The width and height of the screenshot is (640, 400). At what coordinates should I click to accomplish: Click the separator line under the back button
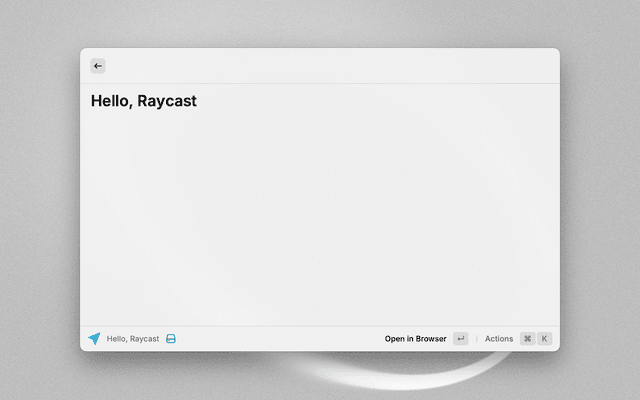click(320, 84)
